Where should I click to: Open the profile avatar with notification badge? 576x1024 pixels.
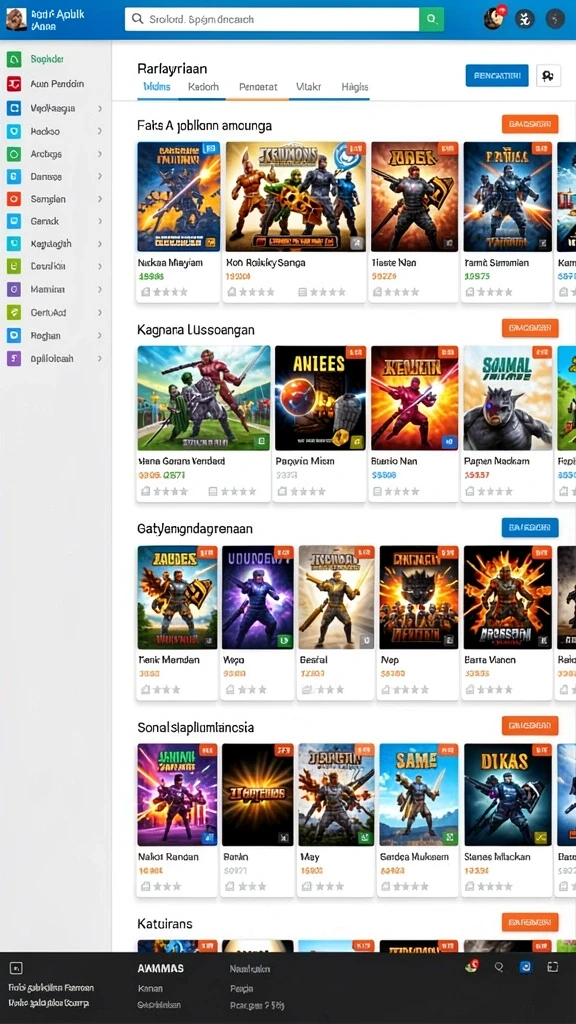click(x=494, y=18)
